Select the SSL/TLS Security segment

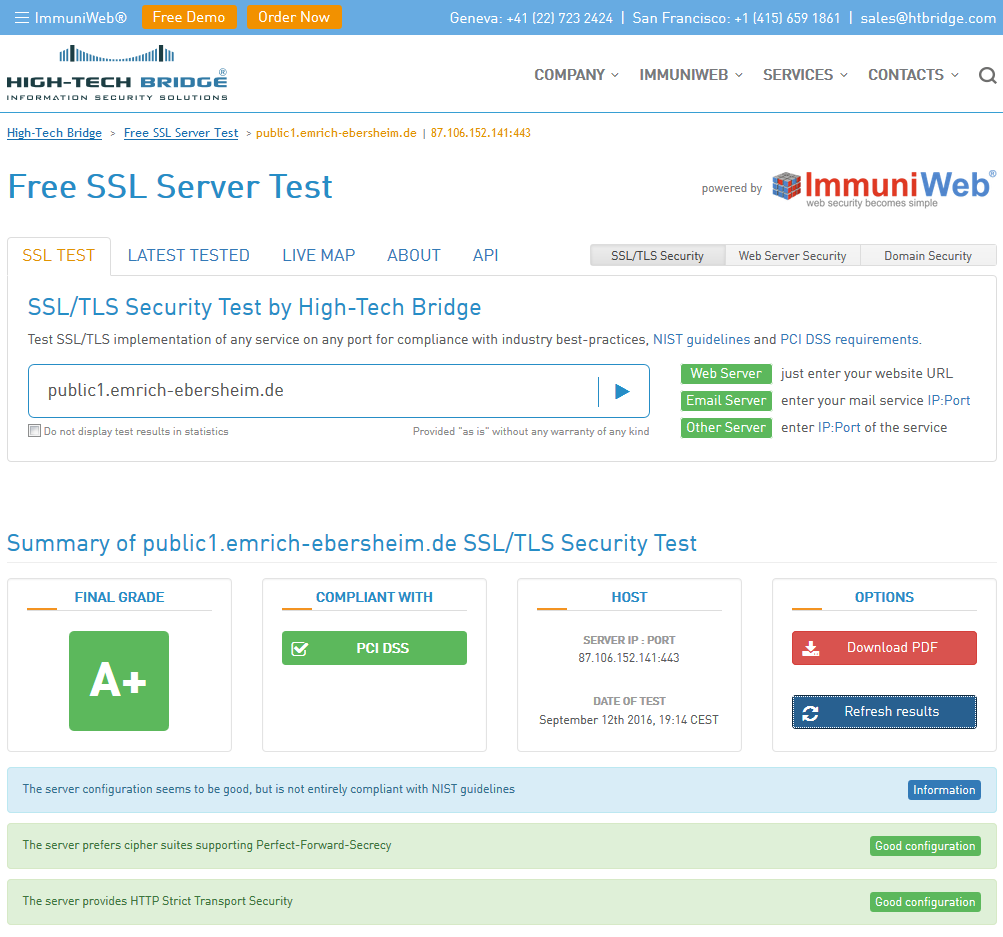(x=658, y=256)
